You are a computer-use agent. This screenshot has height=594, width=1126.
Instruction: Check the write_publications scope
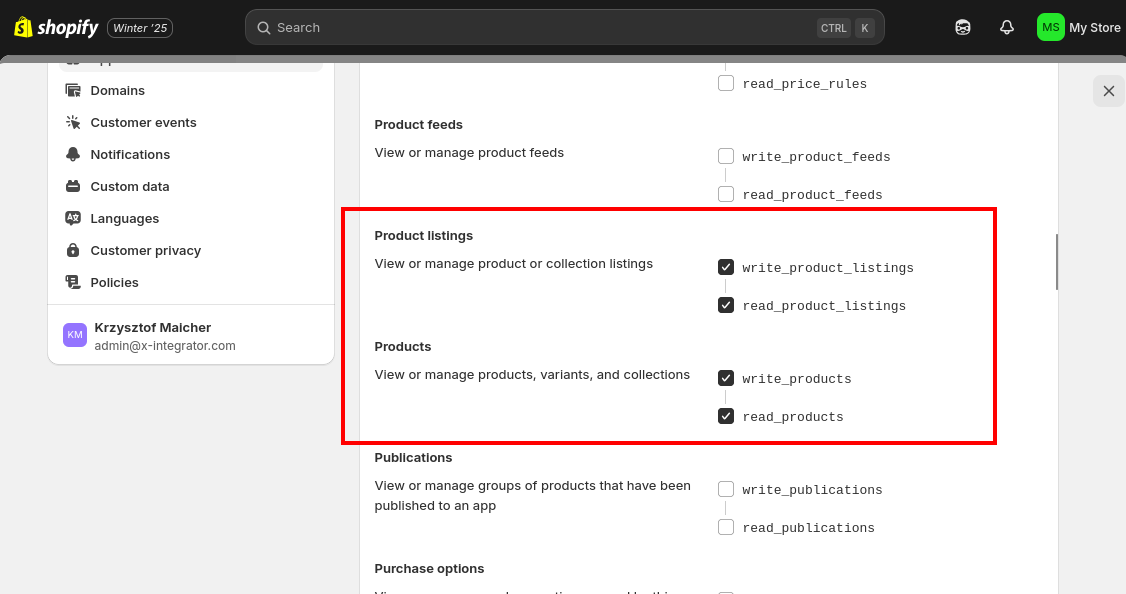726,489
